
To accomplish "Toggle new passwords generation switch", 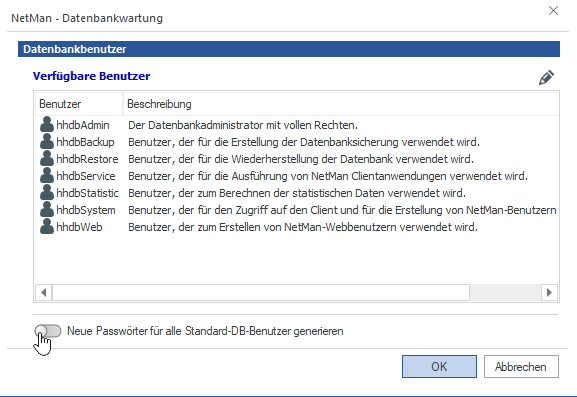I will pos(48,331).
